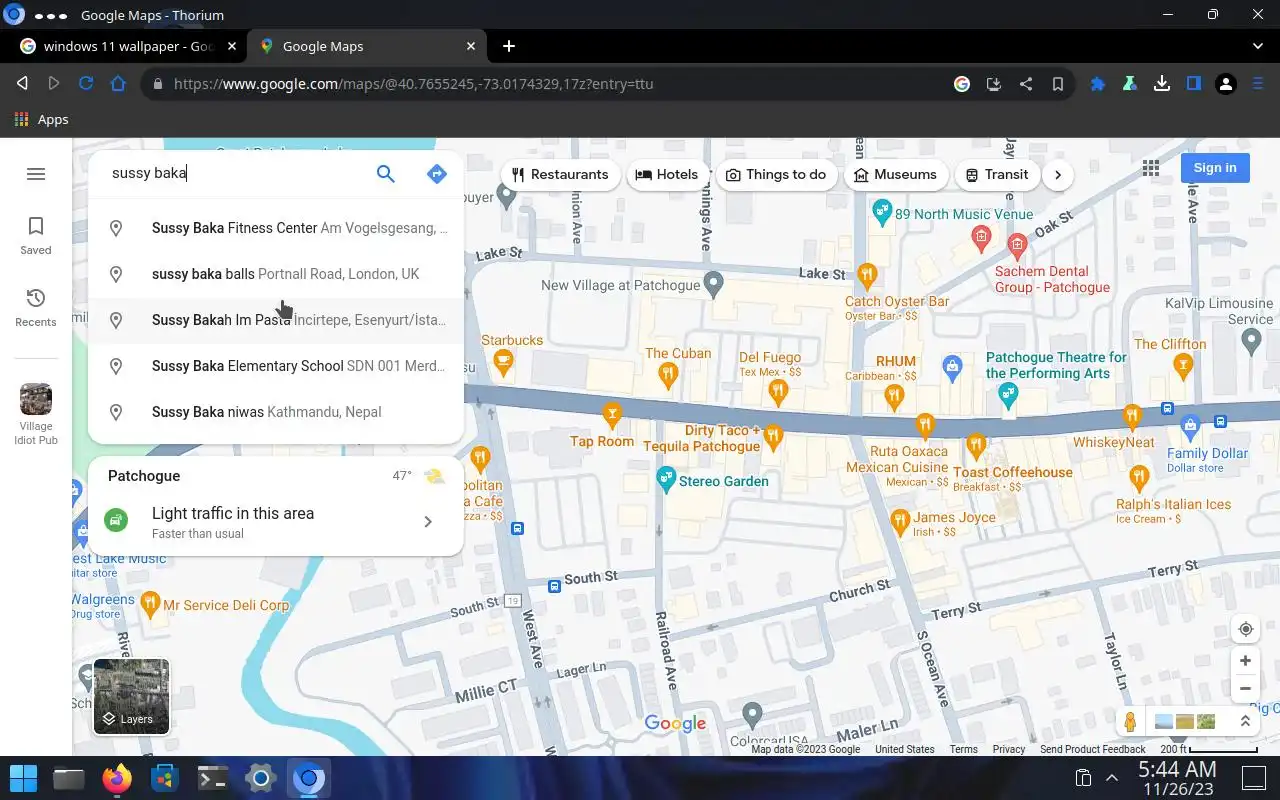
Task: Open The Cuban restaurant marker
Action: 668,375
